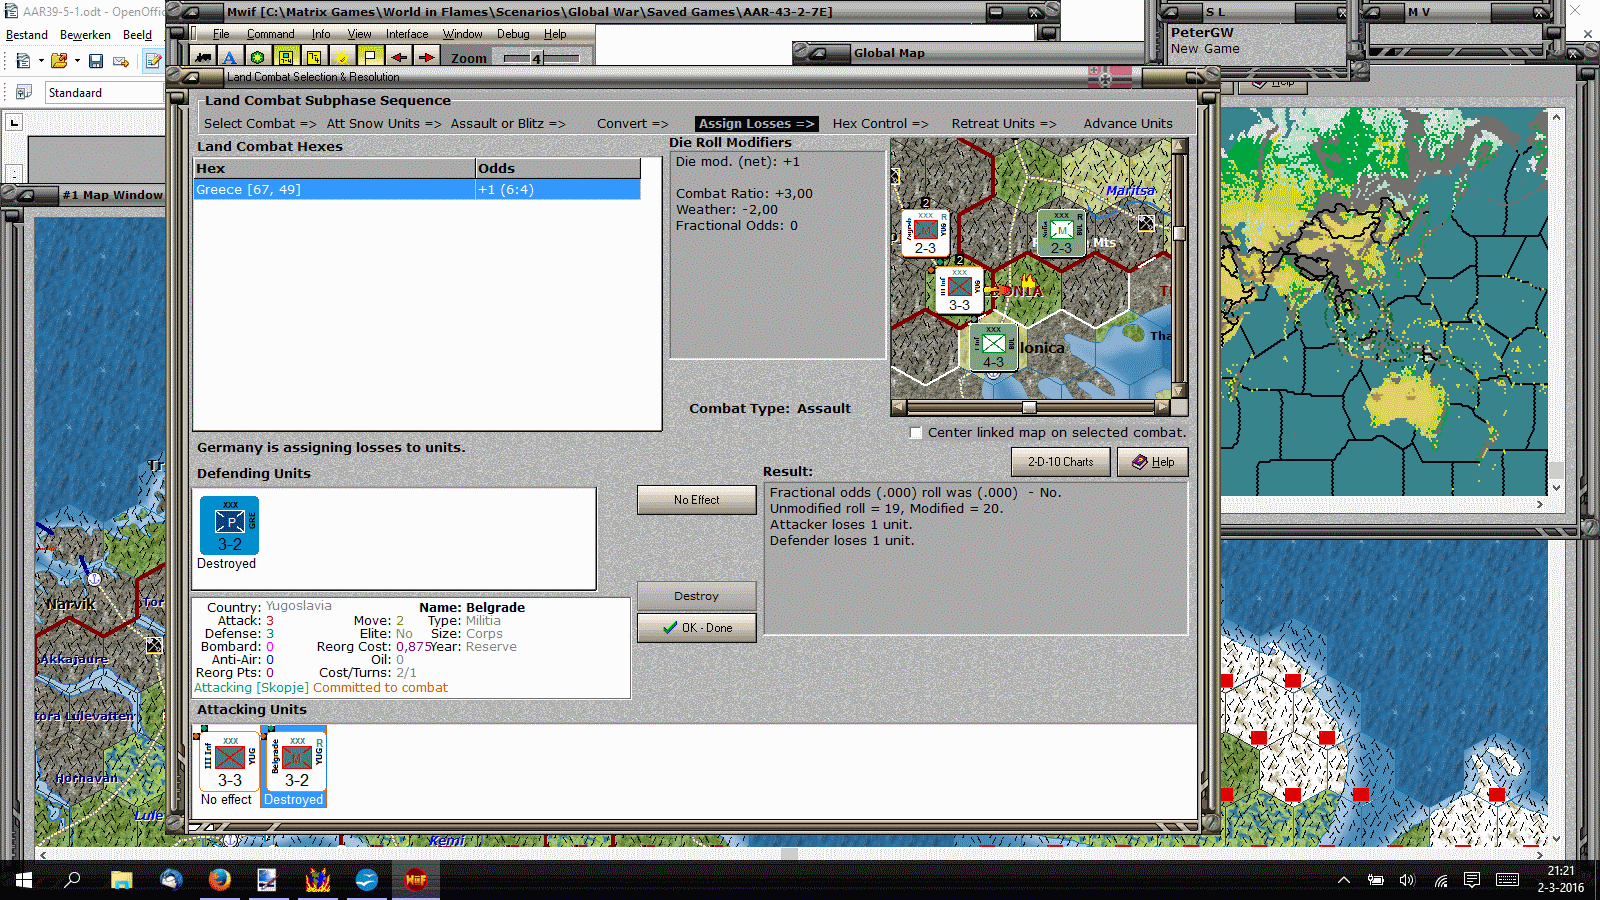Image resolution: width=1600 pixels, height=900 pixels.
Task: Open the OpenOffice Bewerken menu
Action: click(x=85, y=35)
